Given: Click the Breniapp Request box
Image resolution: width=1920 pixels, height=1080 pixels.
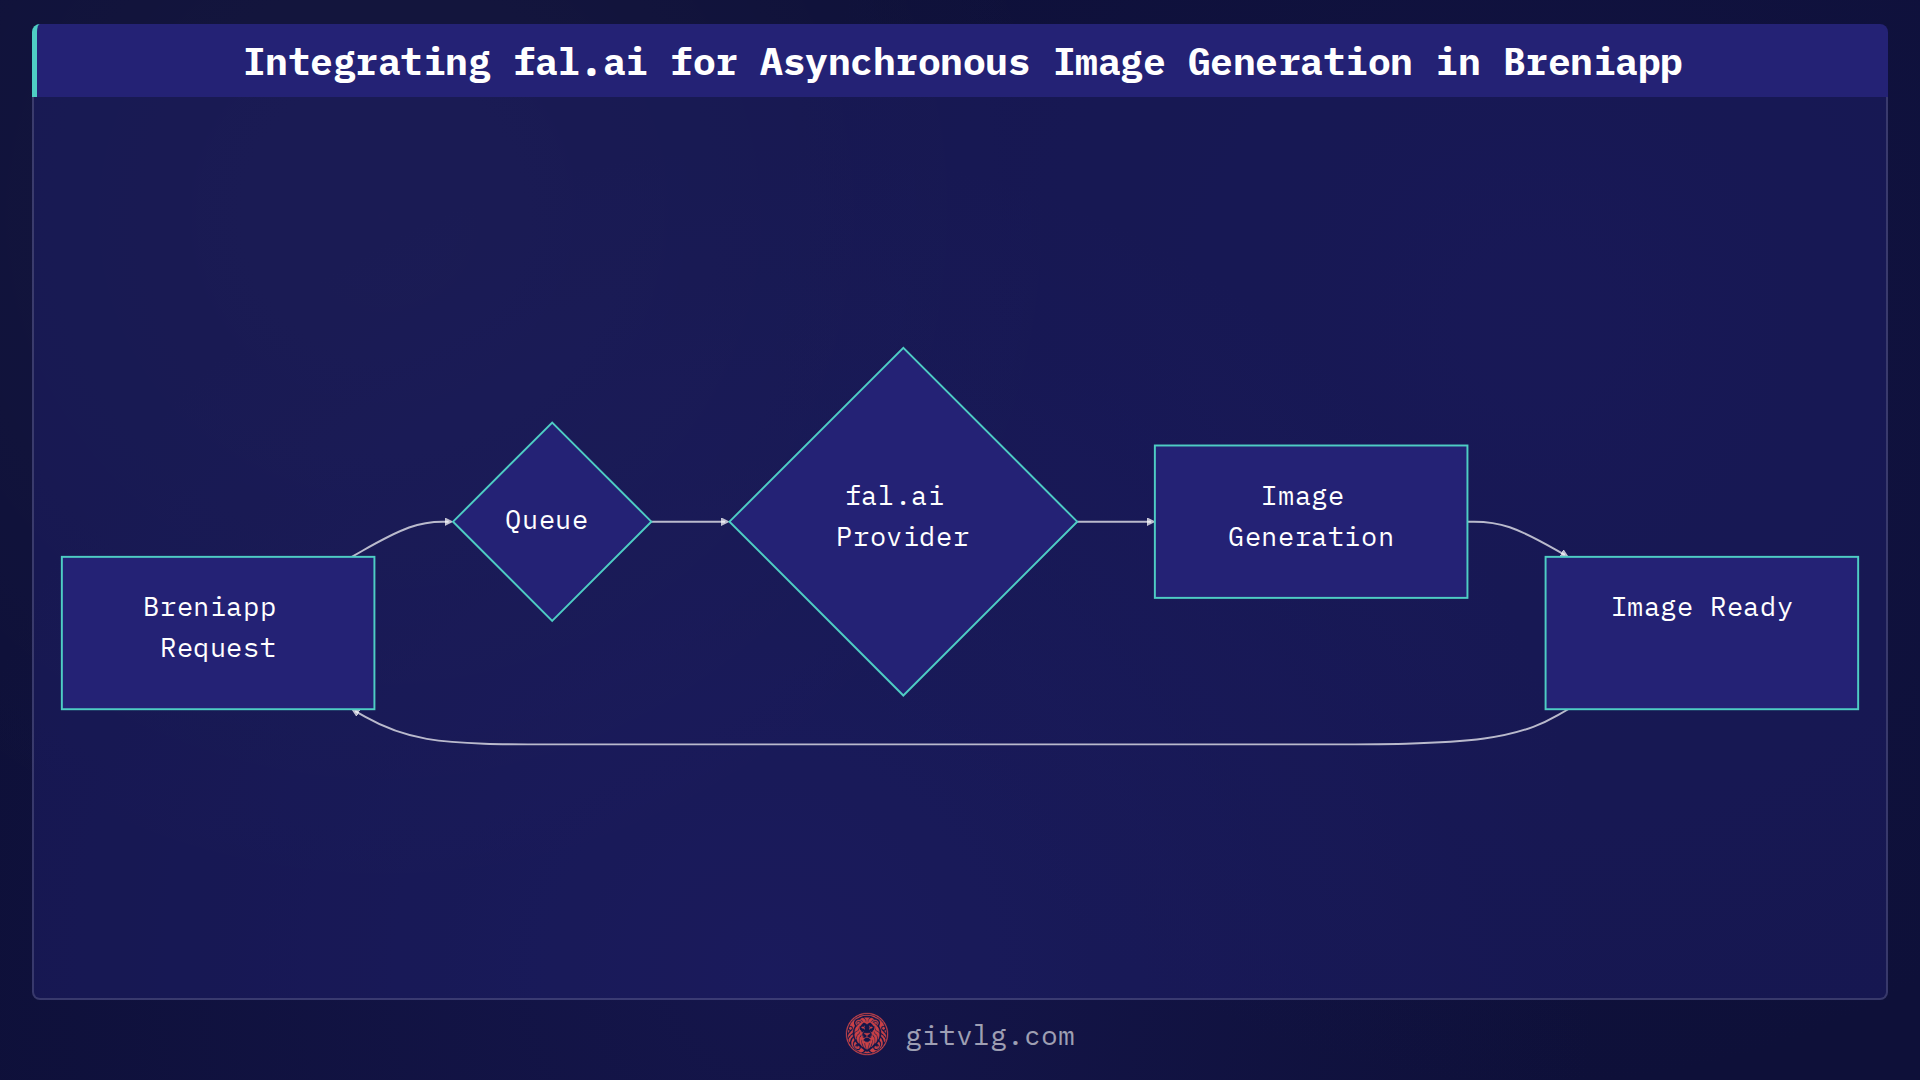Looking at the screenshot, I should pos(218,633).
